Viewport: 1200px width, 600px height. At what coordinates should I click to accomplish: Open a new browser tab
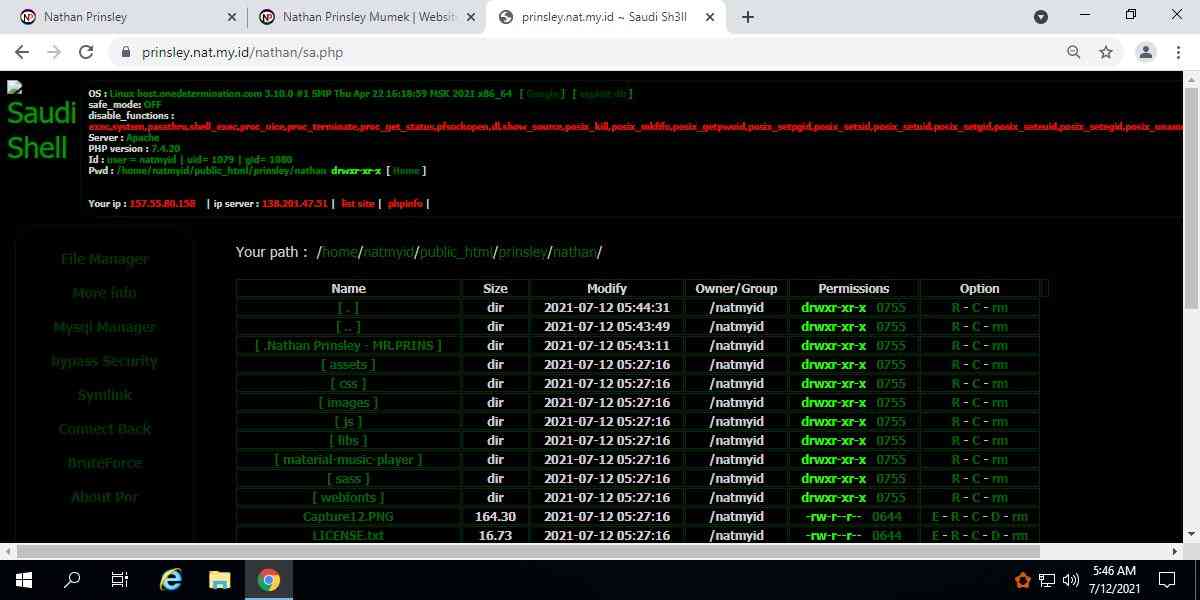point(748,17)
